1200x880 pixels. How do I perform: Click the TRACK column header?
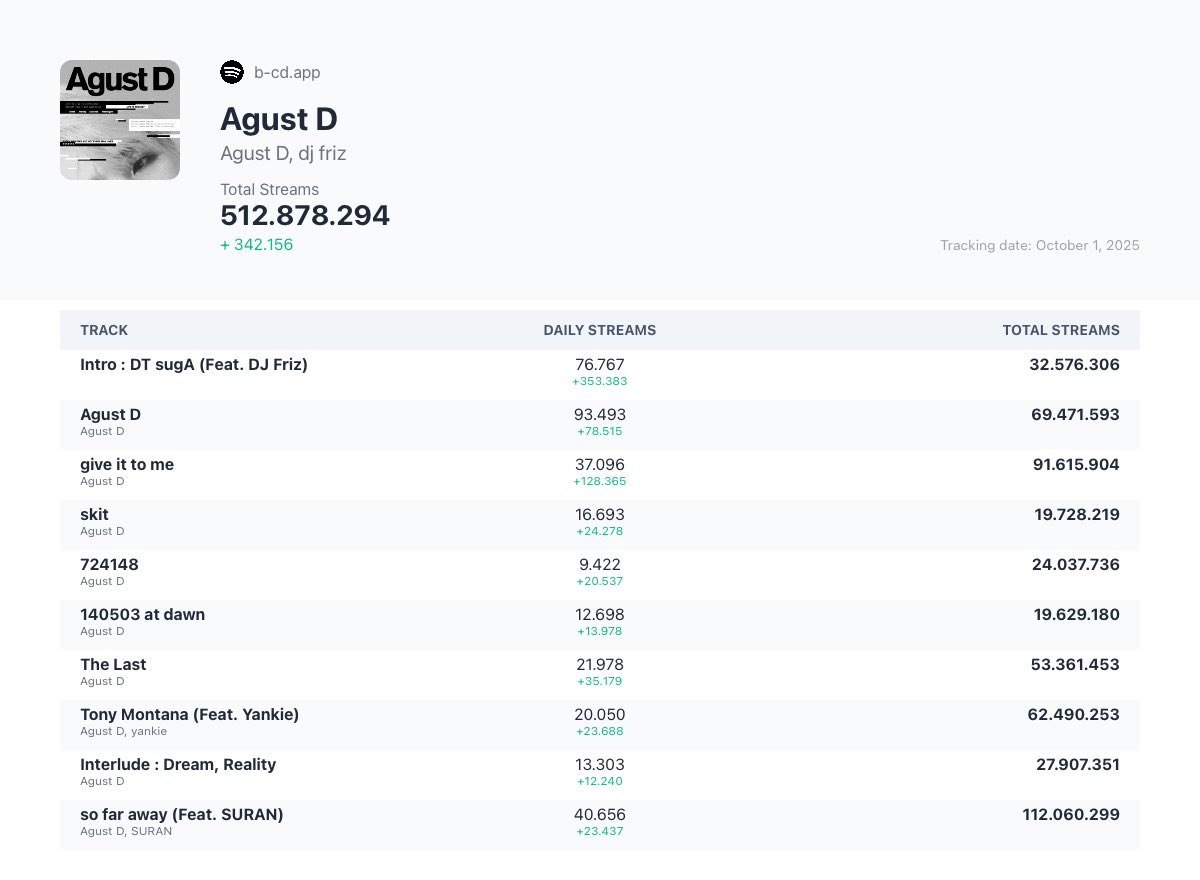pyautogui.click(x=104, y=330)
